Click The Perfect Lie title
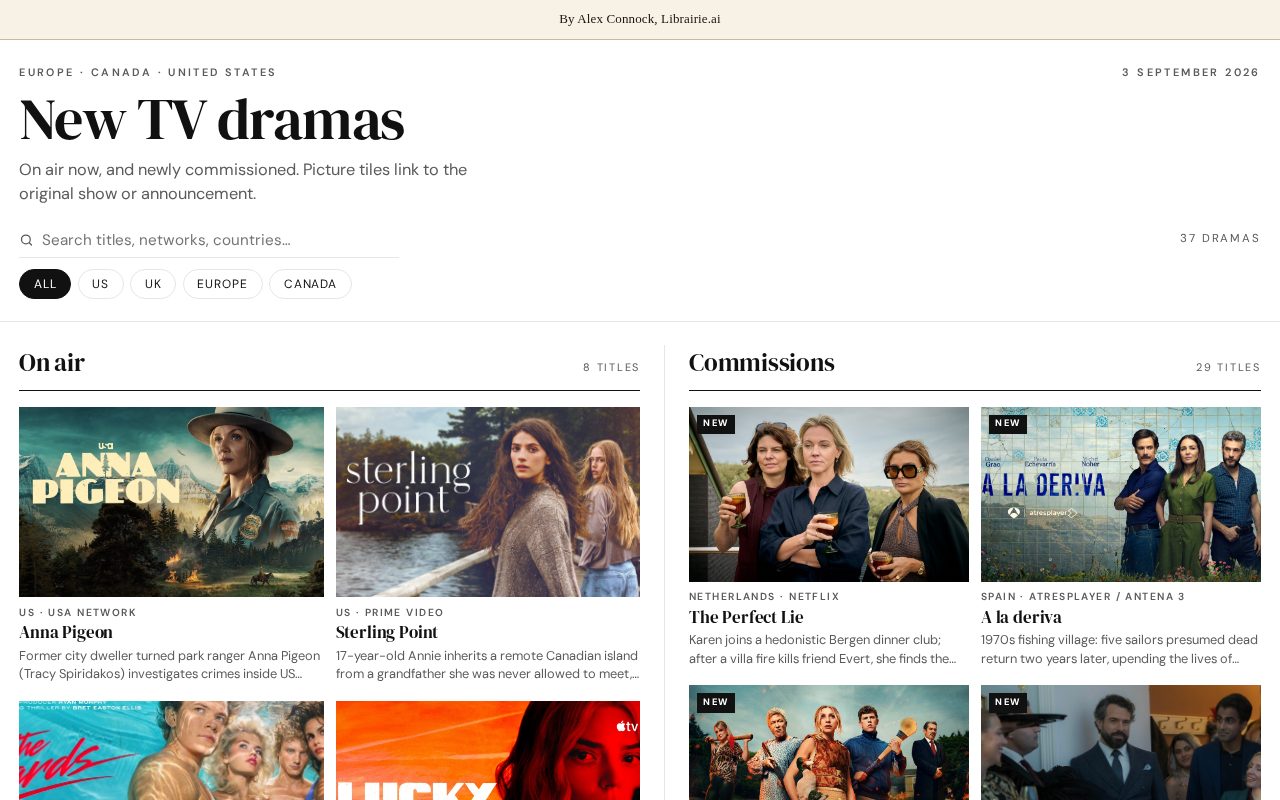Screen dimensions: 1280x800 coord(746,617)
